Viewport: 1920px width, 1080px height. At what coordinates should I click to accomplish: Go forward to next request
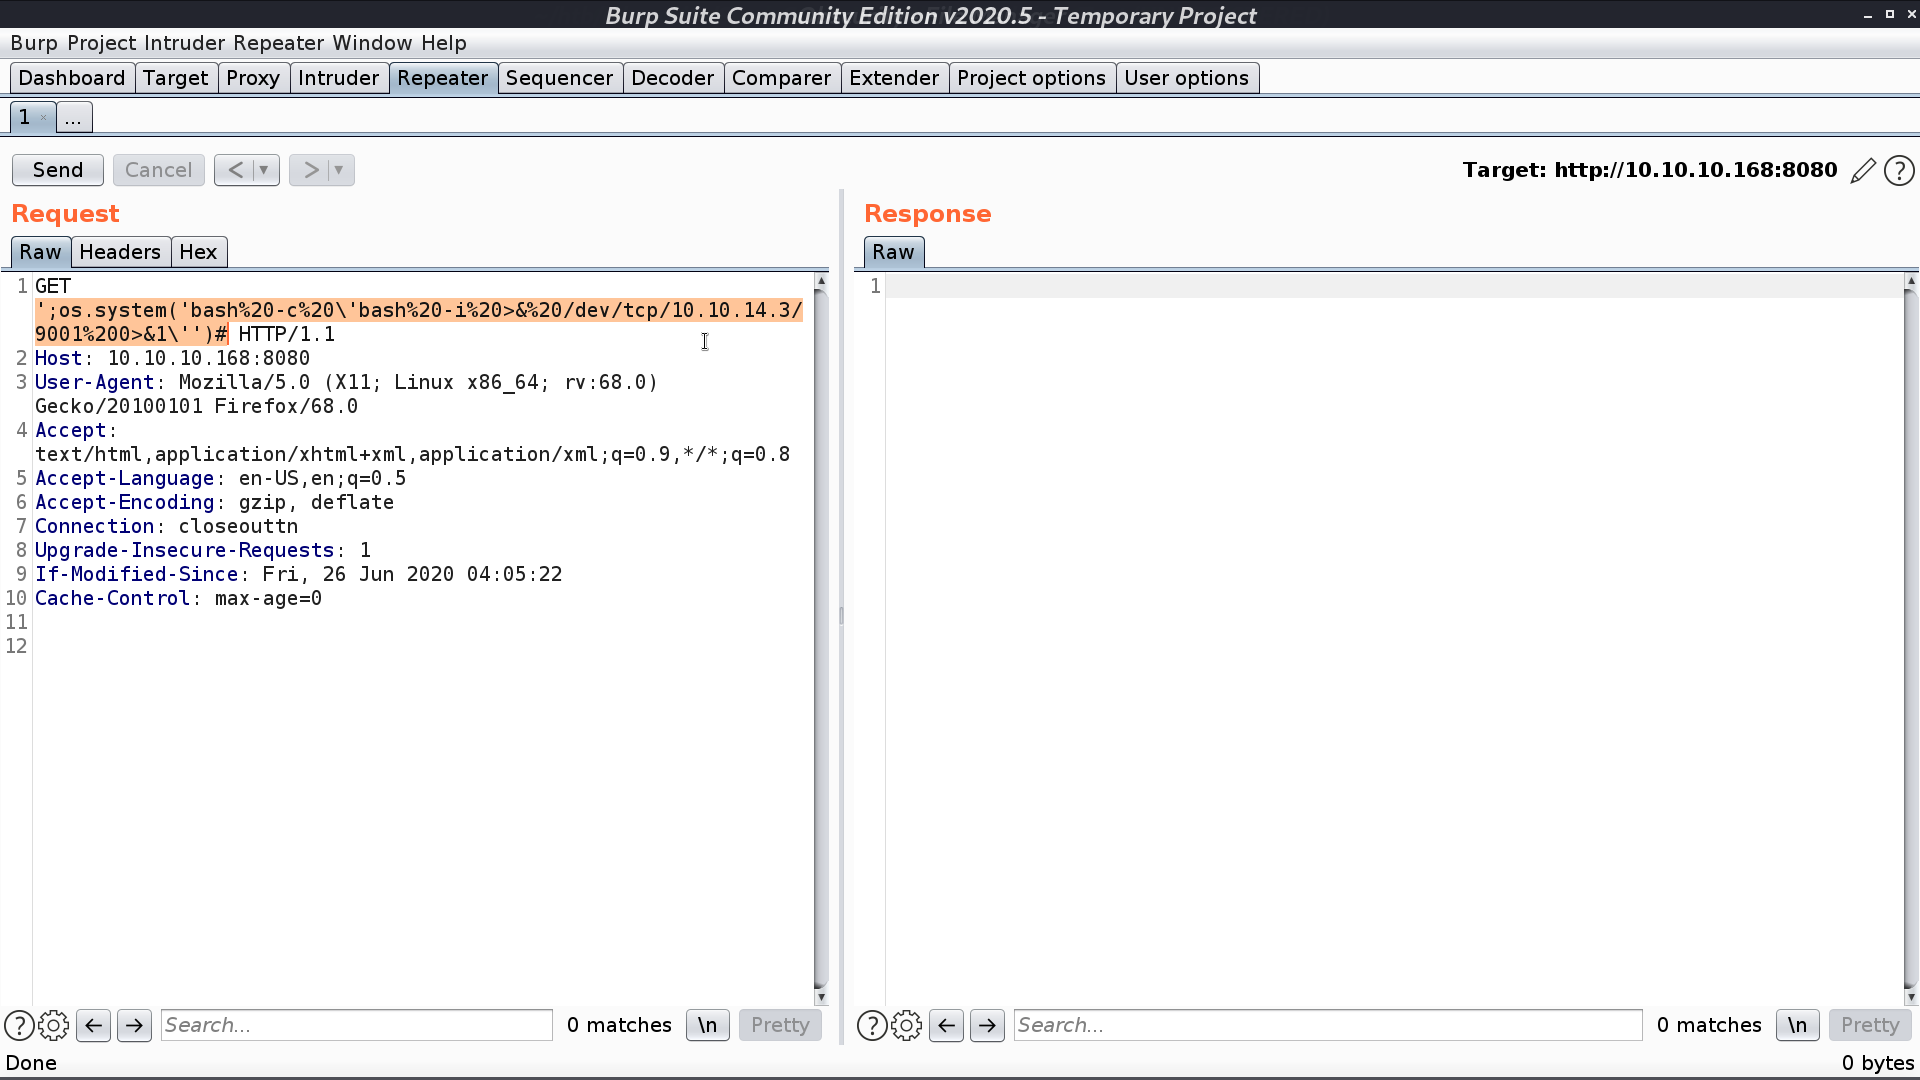click(x=310, y=170)
